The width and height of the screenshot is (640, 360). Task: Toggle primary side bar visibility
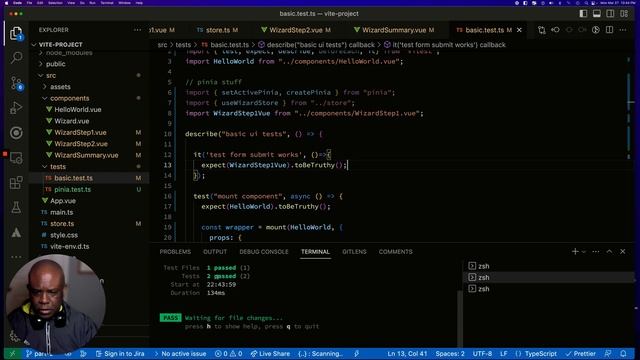(583, 13)
